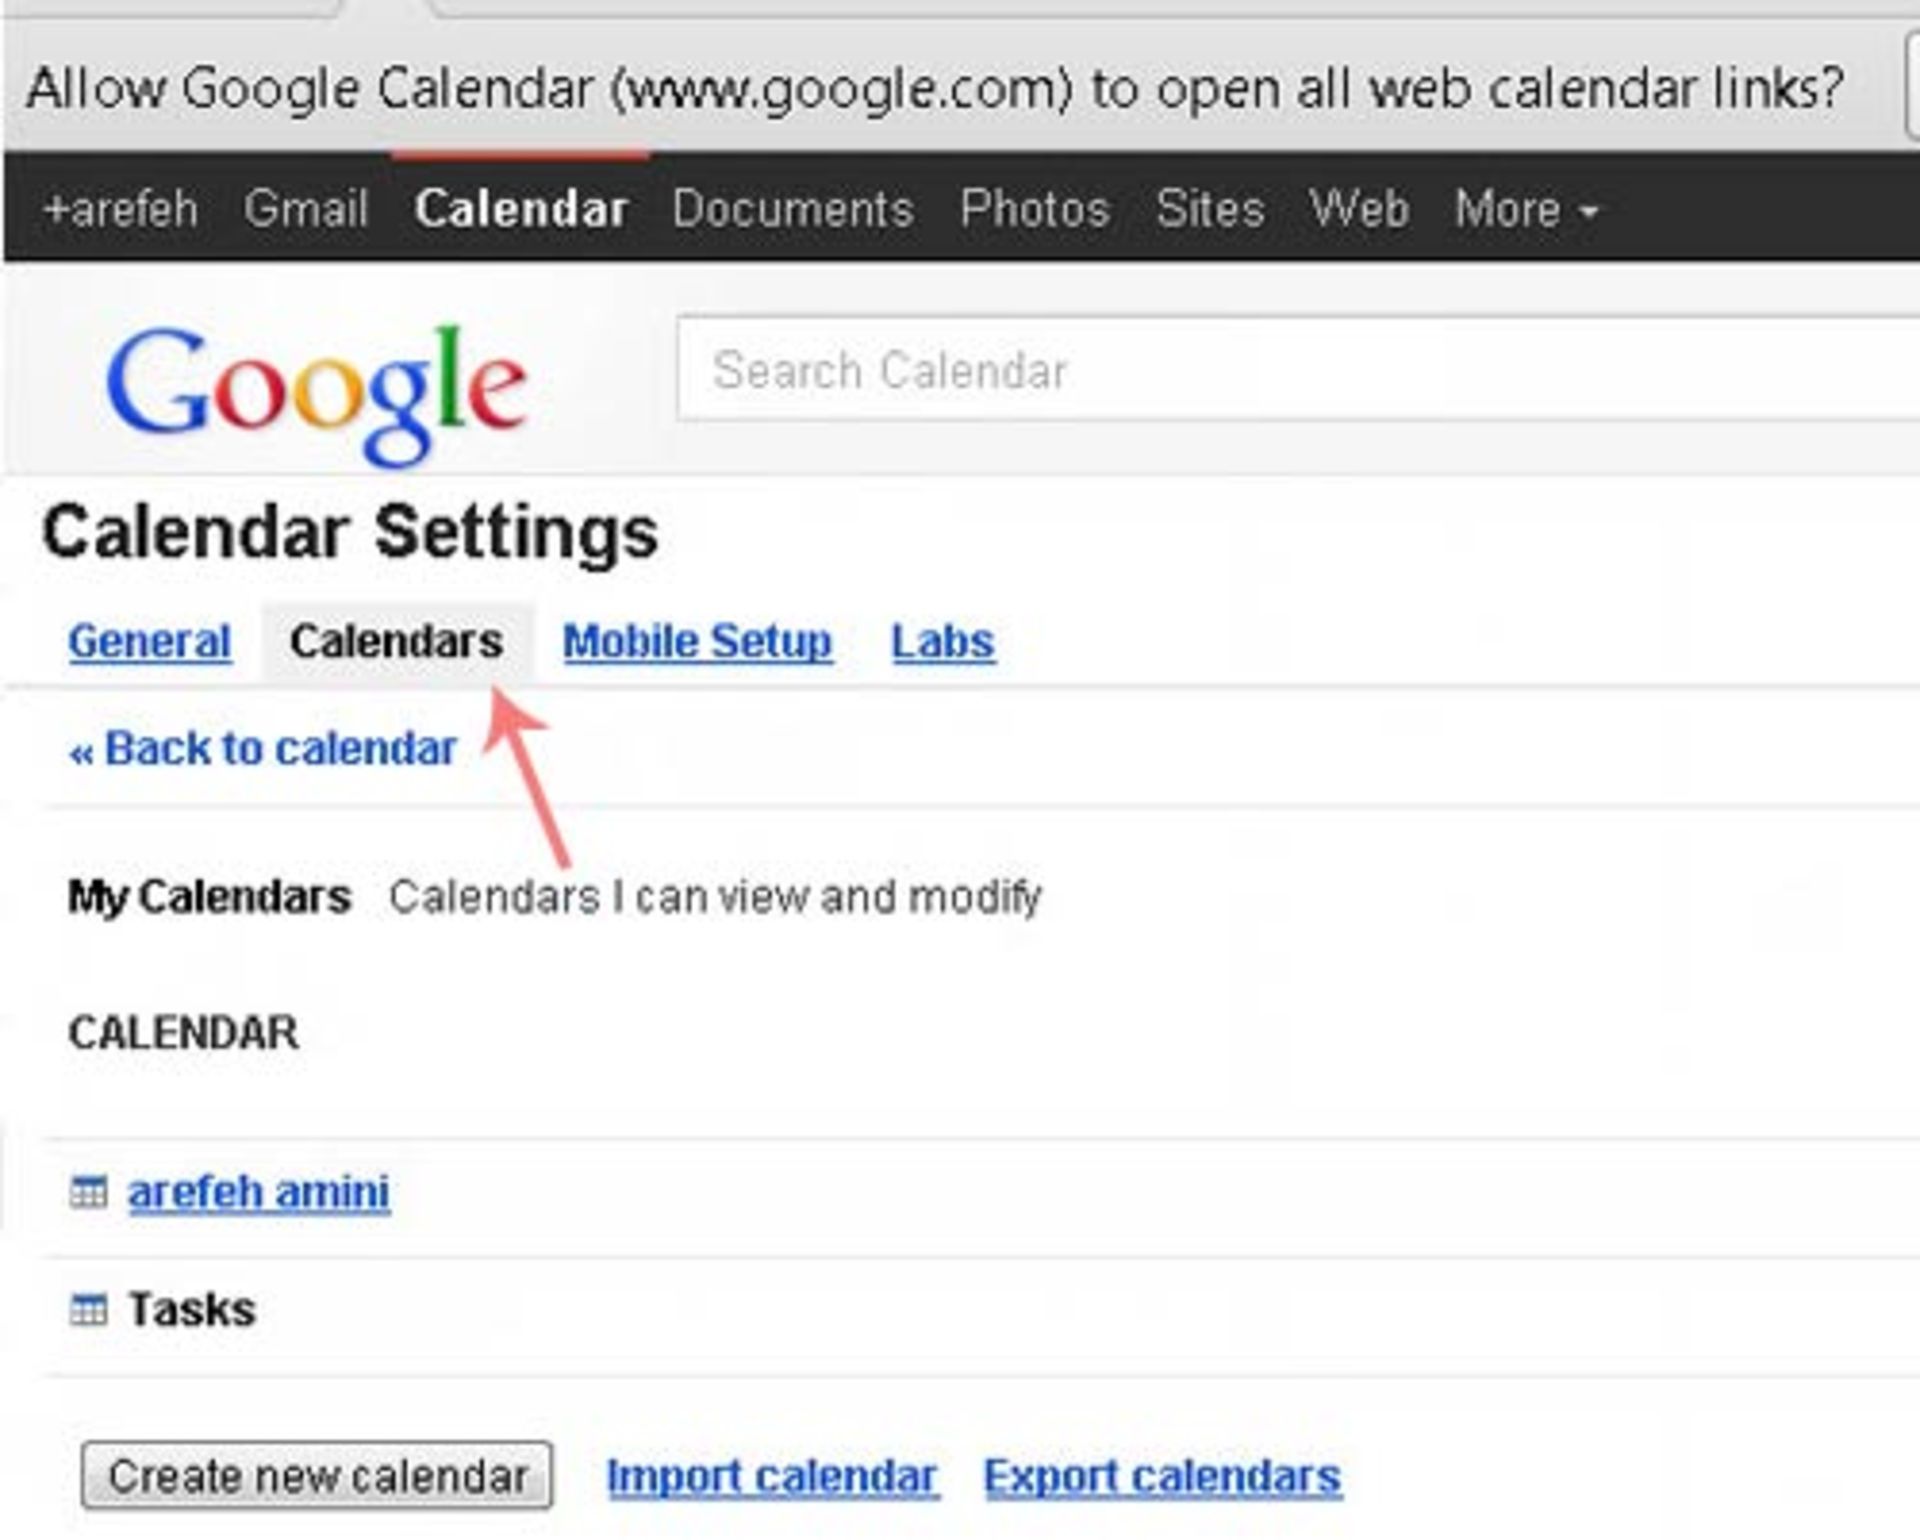Click the Import calendar link
Viewport: 1920px width, 1540px height.
[x=772, y=1477]
